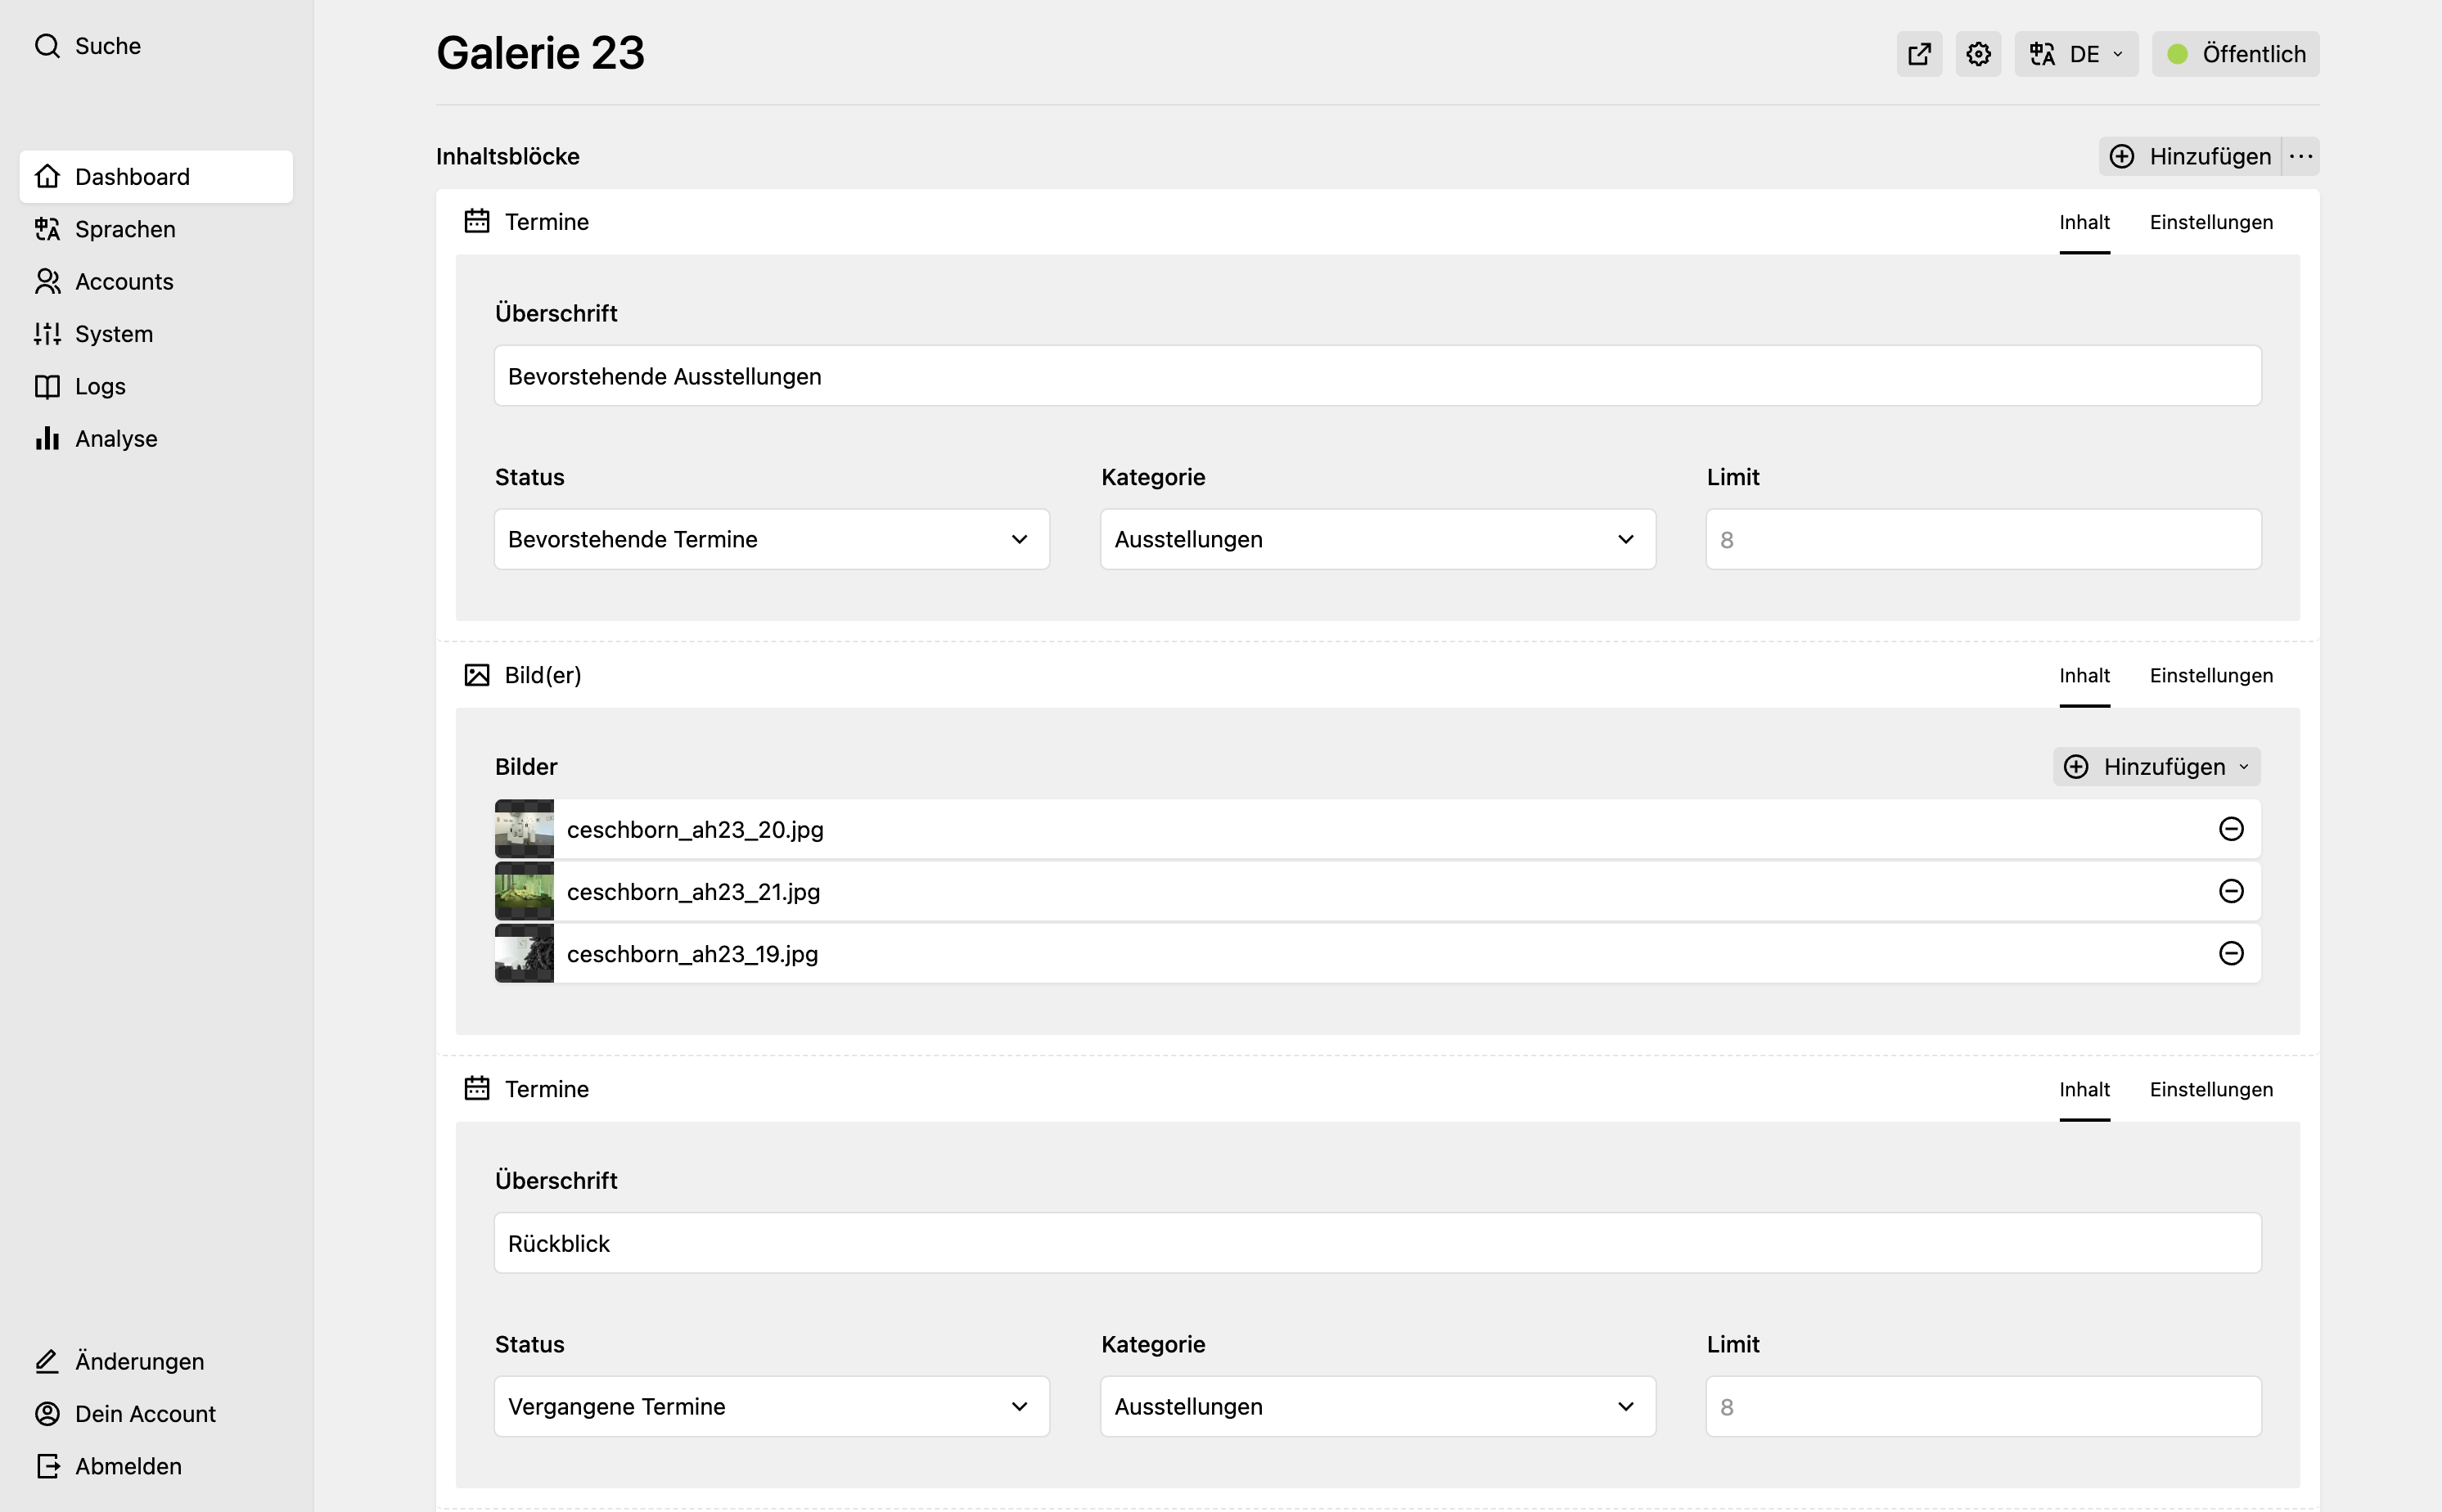Click image icon of Bild(er) block
The image size is (2442, 1512).
click(477, 675)
